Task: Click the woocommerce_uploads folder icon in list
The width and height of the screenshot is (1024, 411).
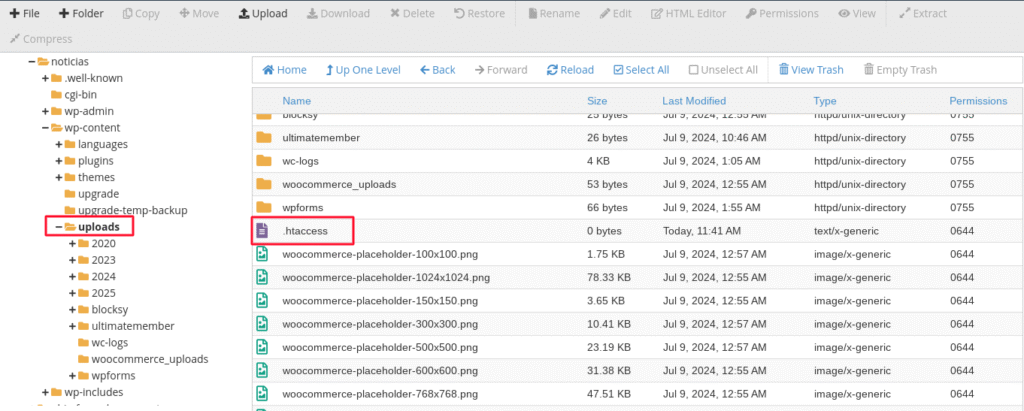Action: click(263, 184)
